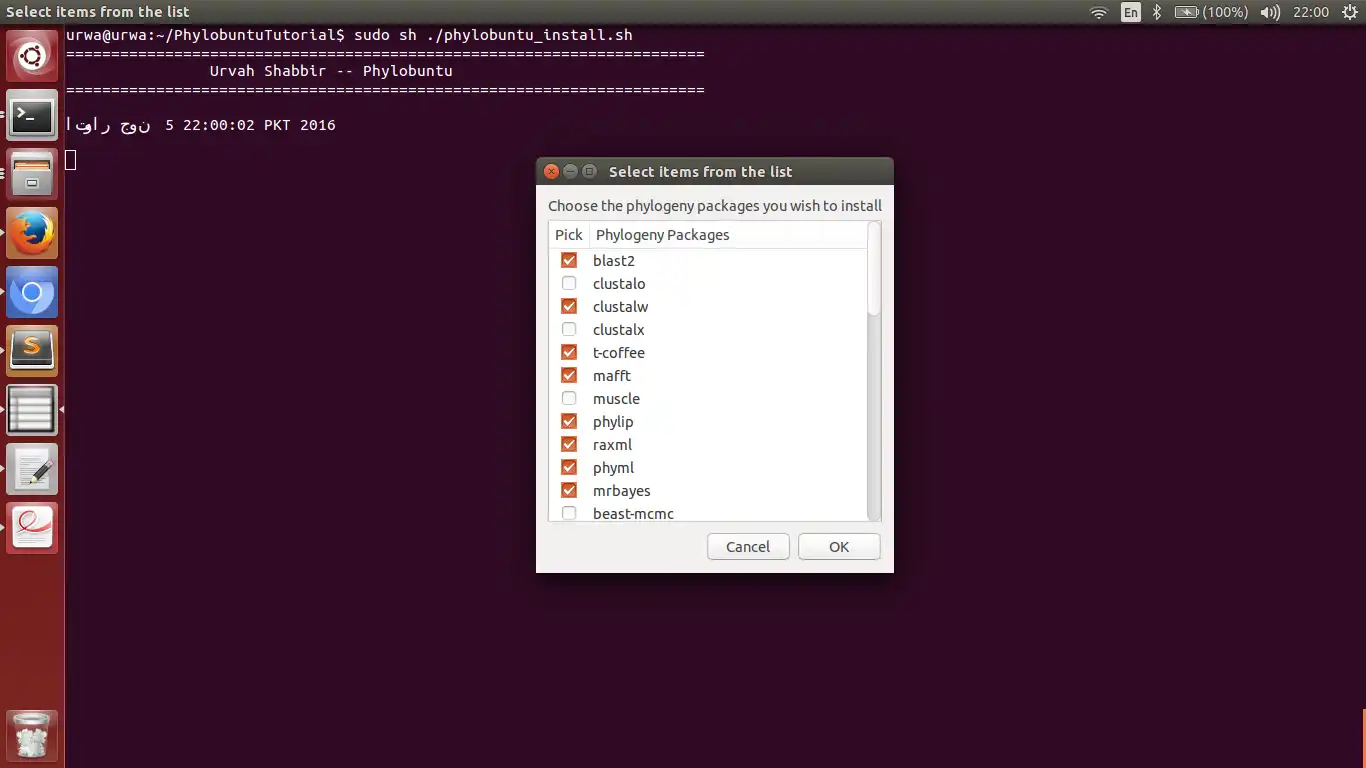Open Chromium browser from the launcher

32,292
